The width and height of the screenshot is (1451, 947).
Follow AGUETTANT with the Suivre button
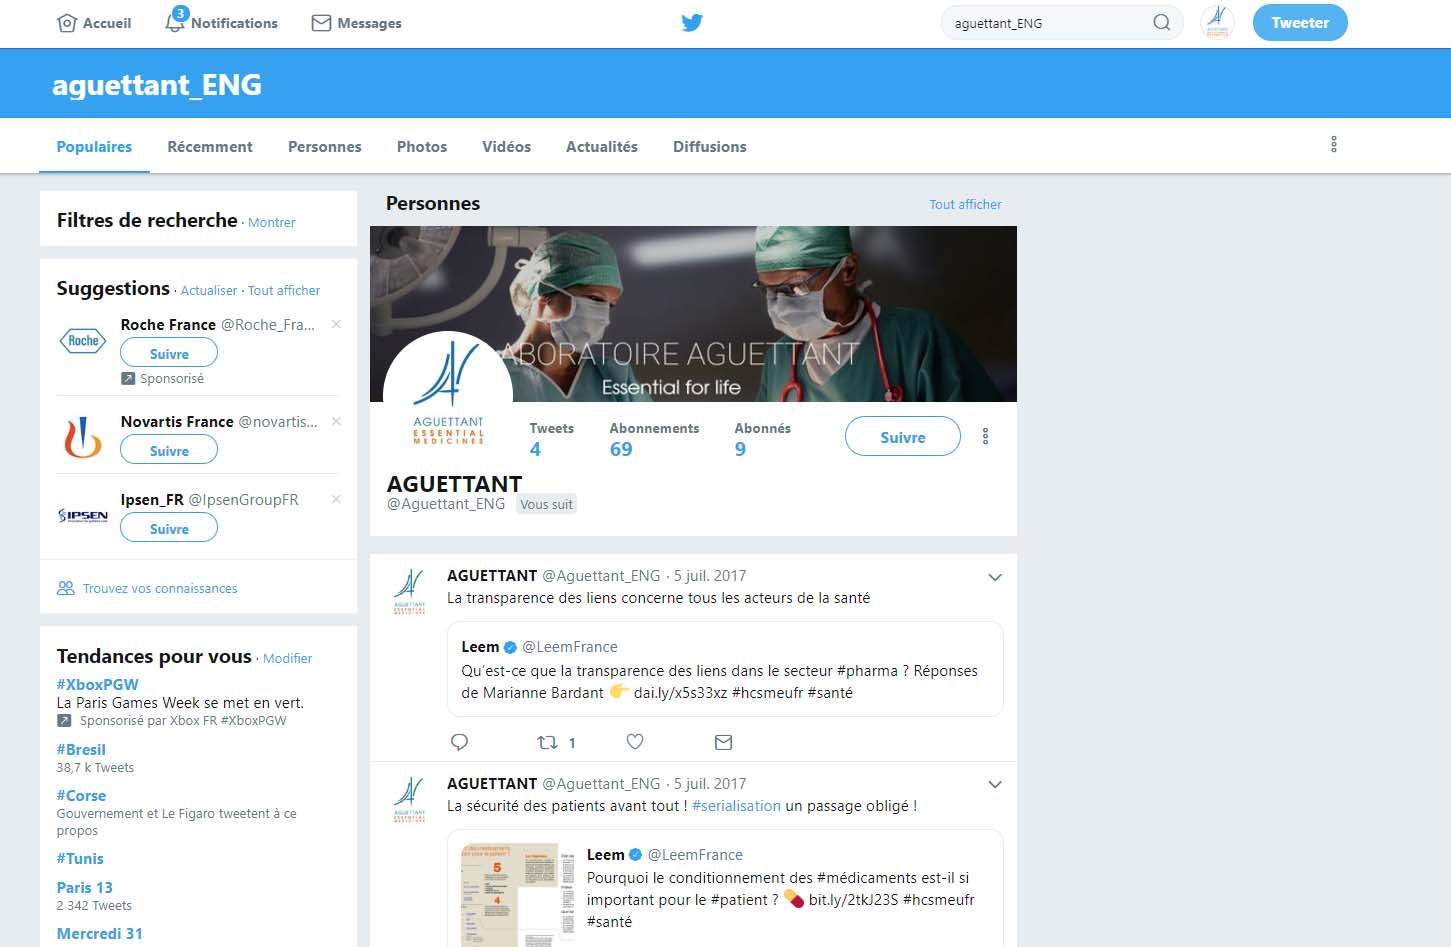pyautogui.click(x=903, y=437)
